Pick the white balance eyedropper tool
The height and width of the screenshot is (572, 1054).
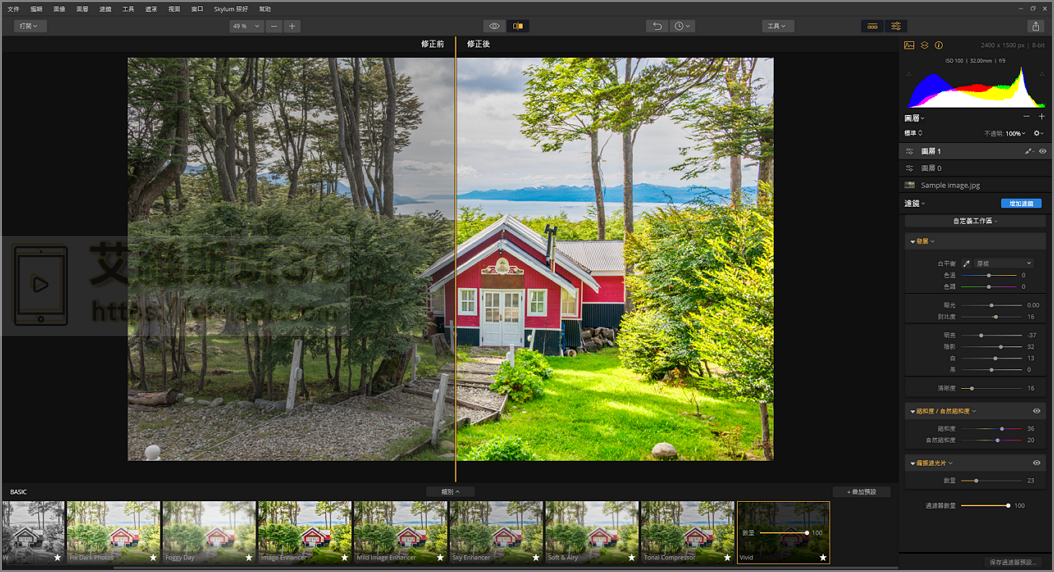coord(966,263)
